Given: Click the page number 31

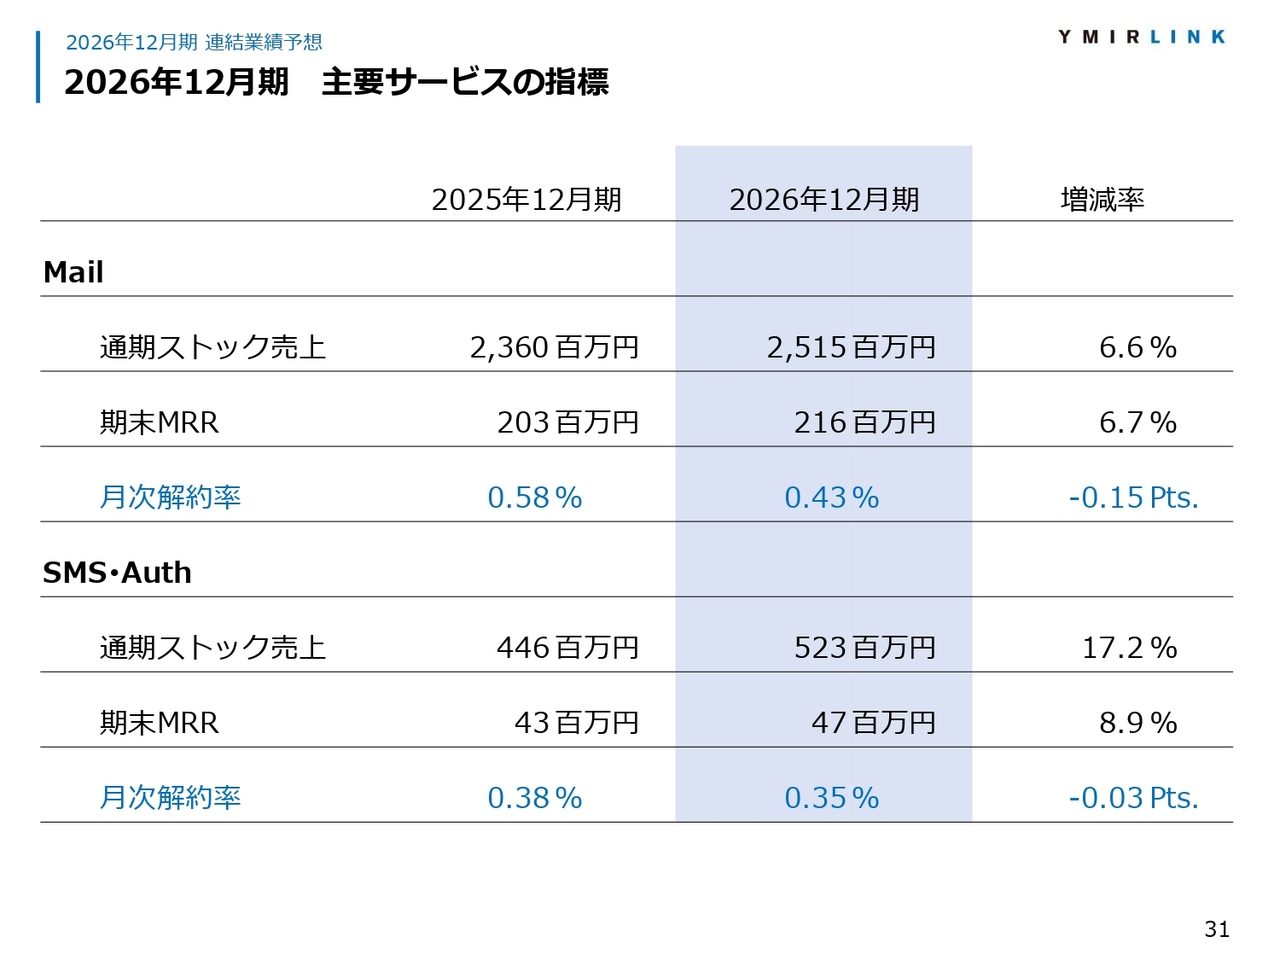Looking at the screenshot, I should pos(1217,929).
